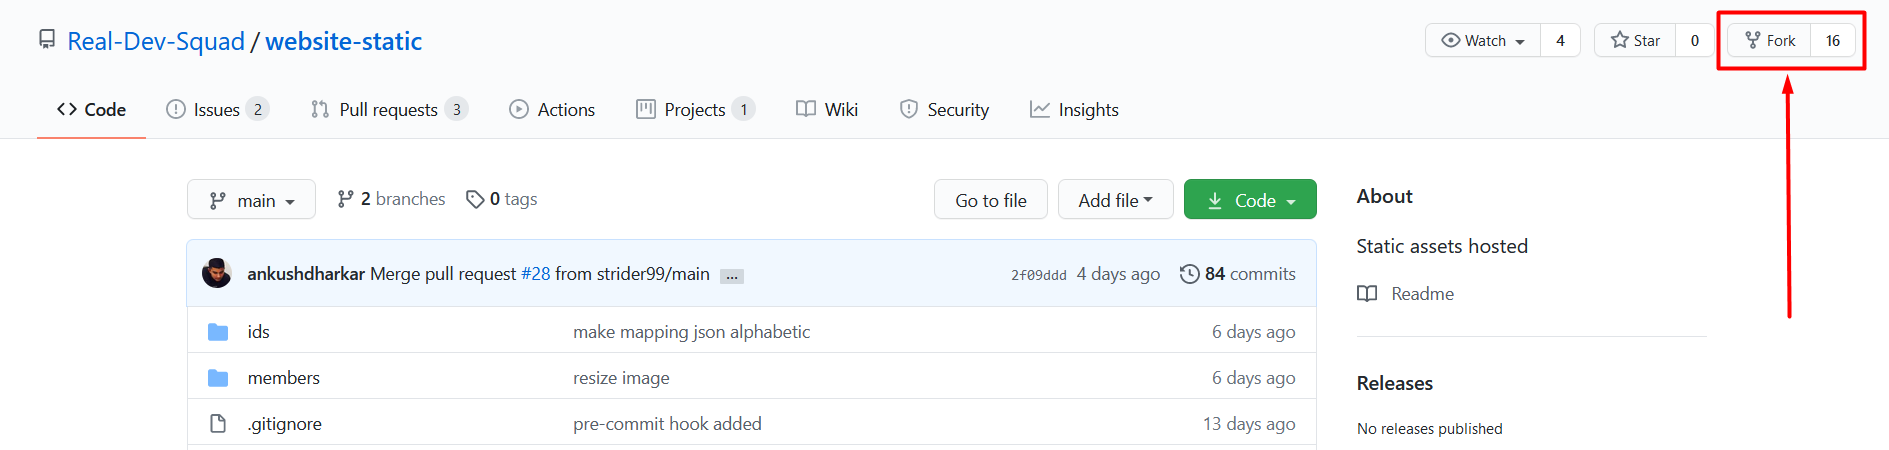Click the Go to file button

pos(991,200)
